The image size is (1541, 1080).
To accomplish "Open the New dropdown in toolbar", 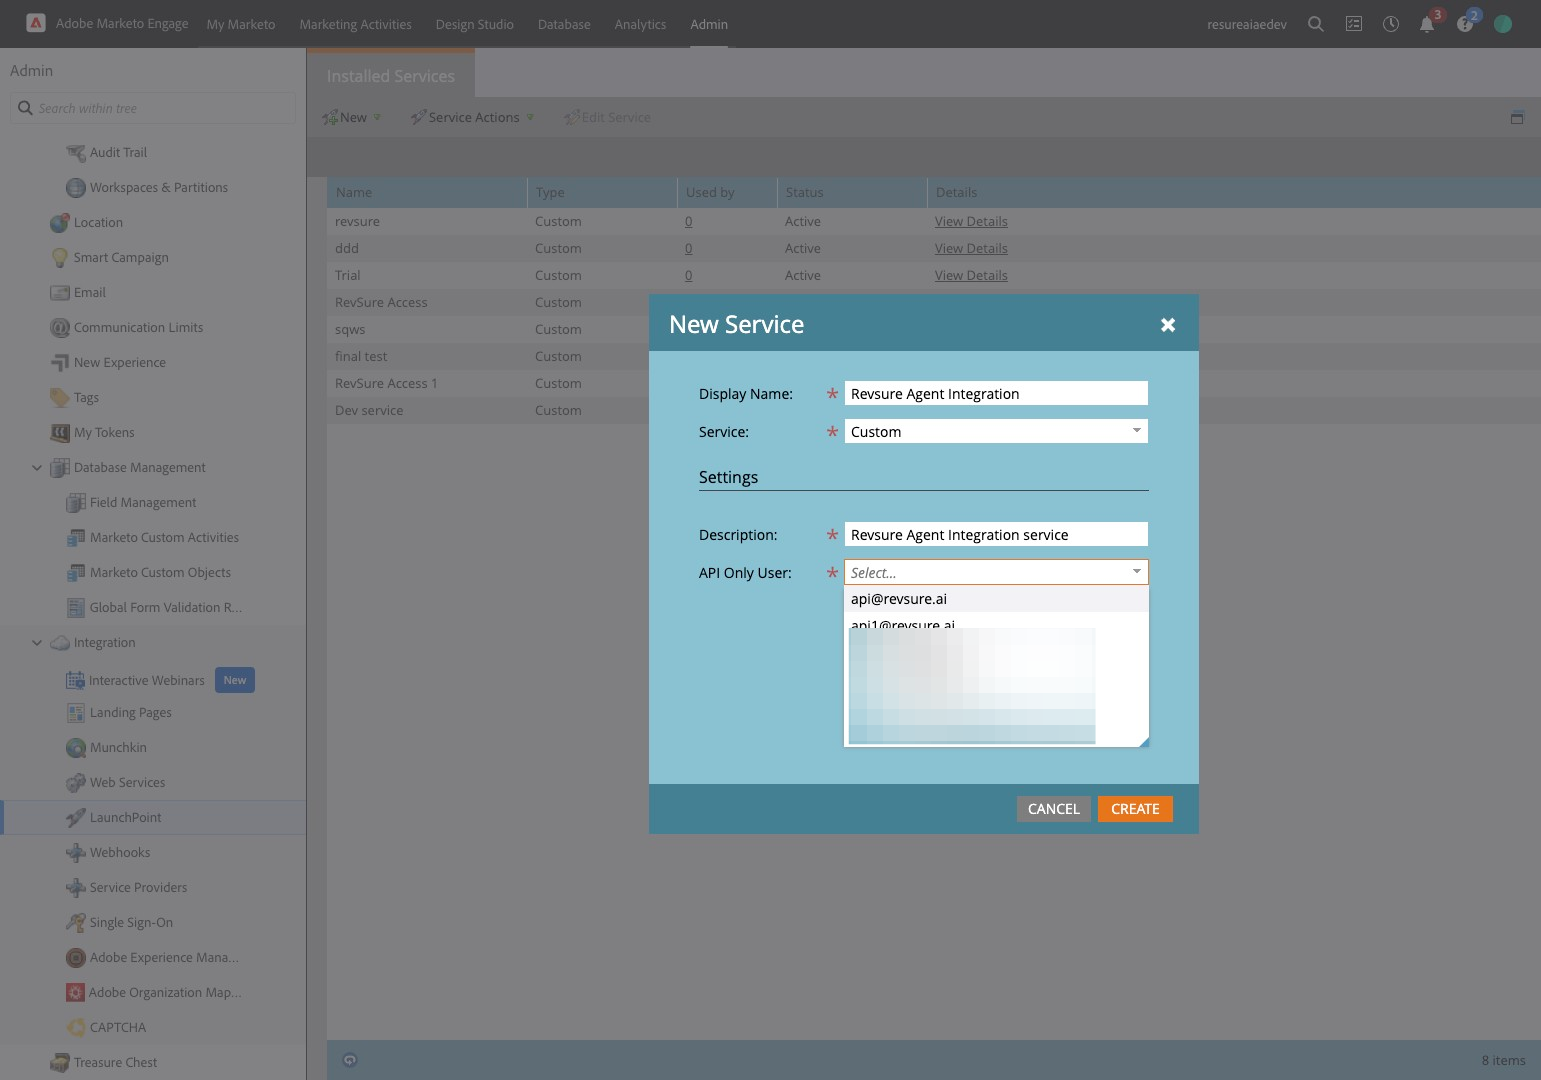I will (x=352, y=118).
